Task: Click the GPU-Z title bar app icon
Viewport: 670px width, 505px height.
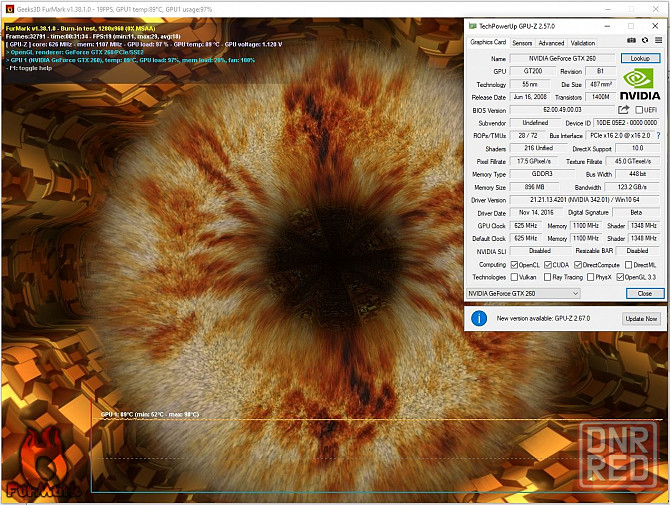Action: pos(472,26)
